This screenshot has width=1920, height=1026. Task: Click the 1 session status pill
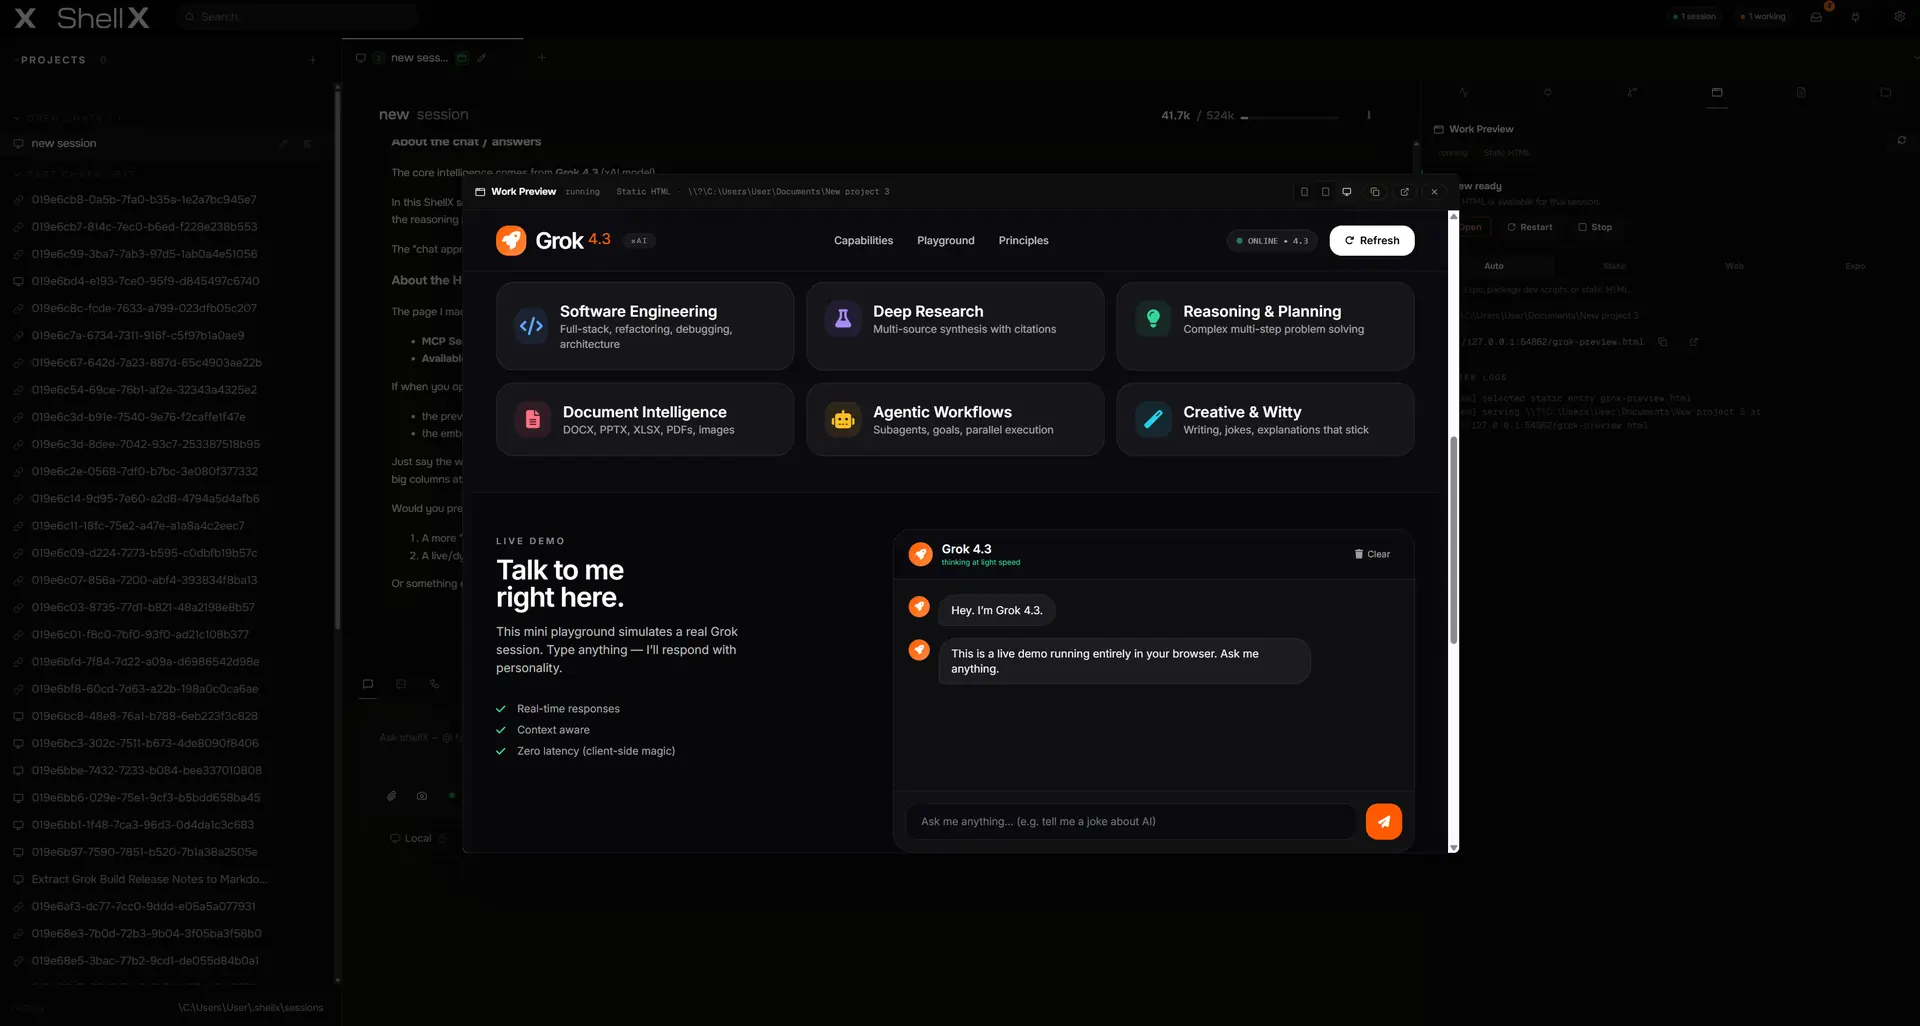coord(1694,17)
